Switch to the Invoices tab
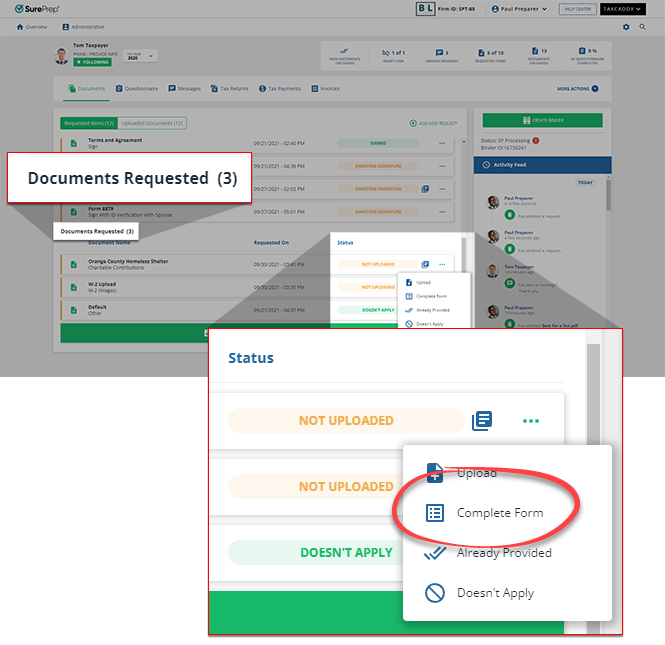The image size is (665, 645). point(325,89)
